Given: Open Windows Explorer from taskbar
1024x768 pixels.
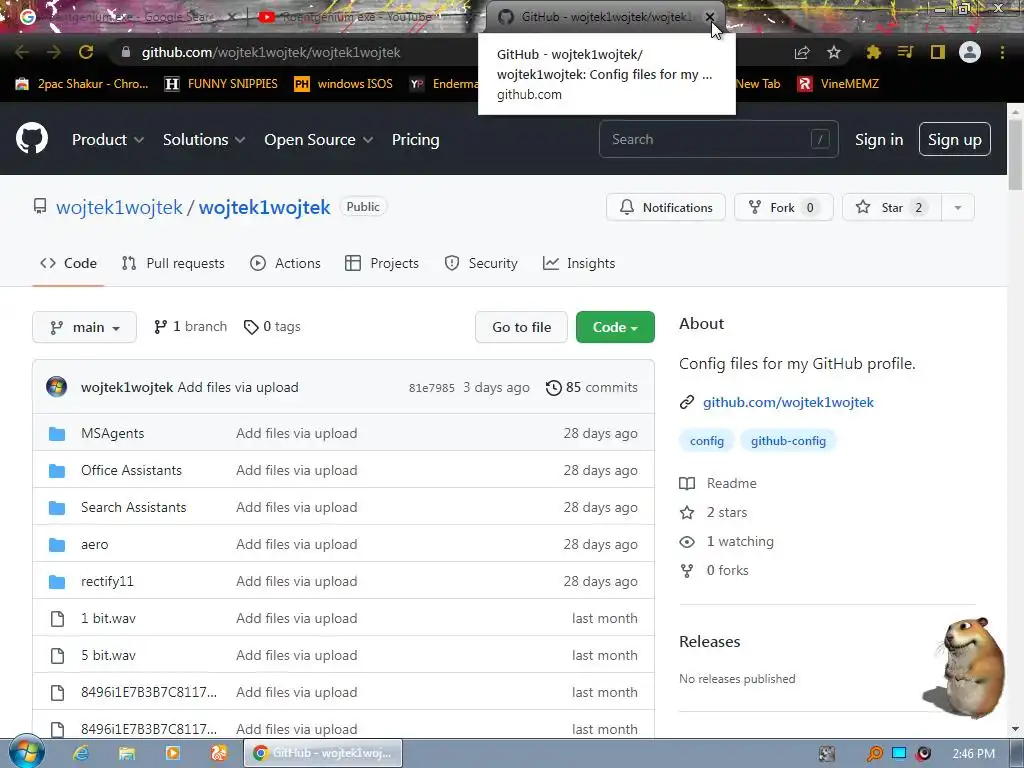Looking at the screenshot, I should (x=127, y=753).
